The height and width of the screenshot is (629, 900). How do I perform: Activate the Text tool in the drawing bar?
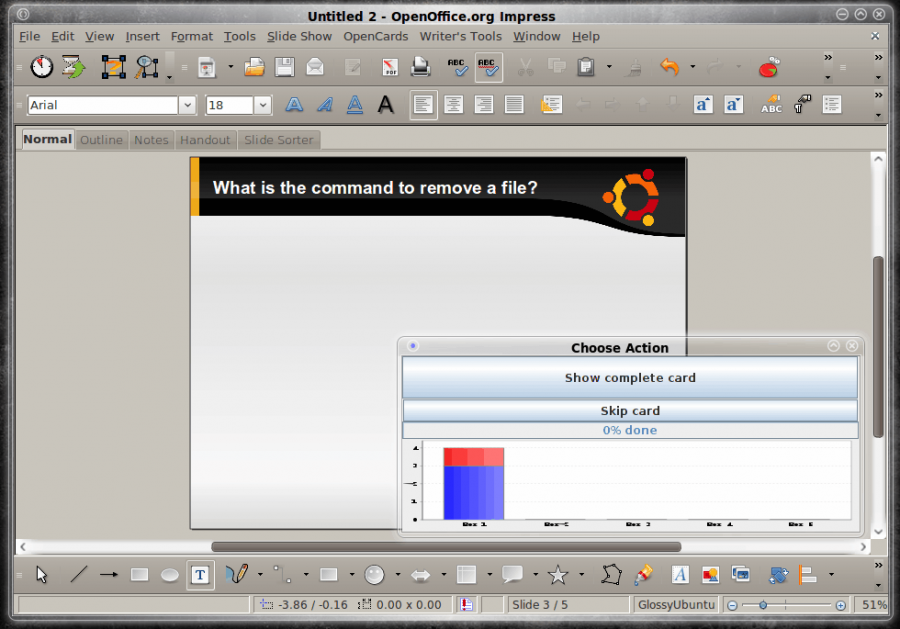[x=200, y=575]
